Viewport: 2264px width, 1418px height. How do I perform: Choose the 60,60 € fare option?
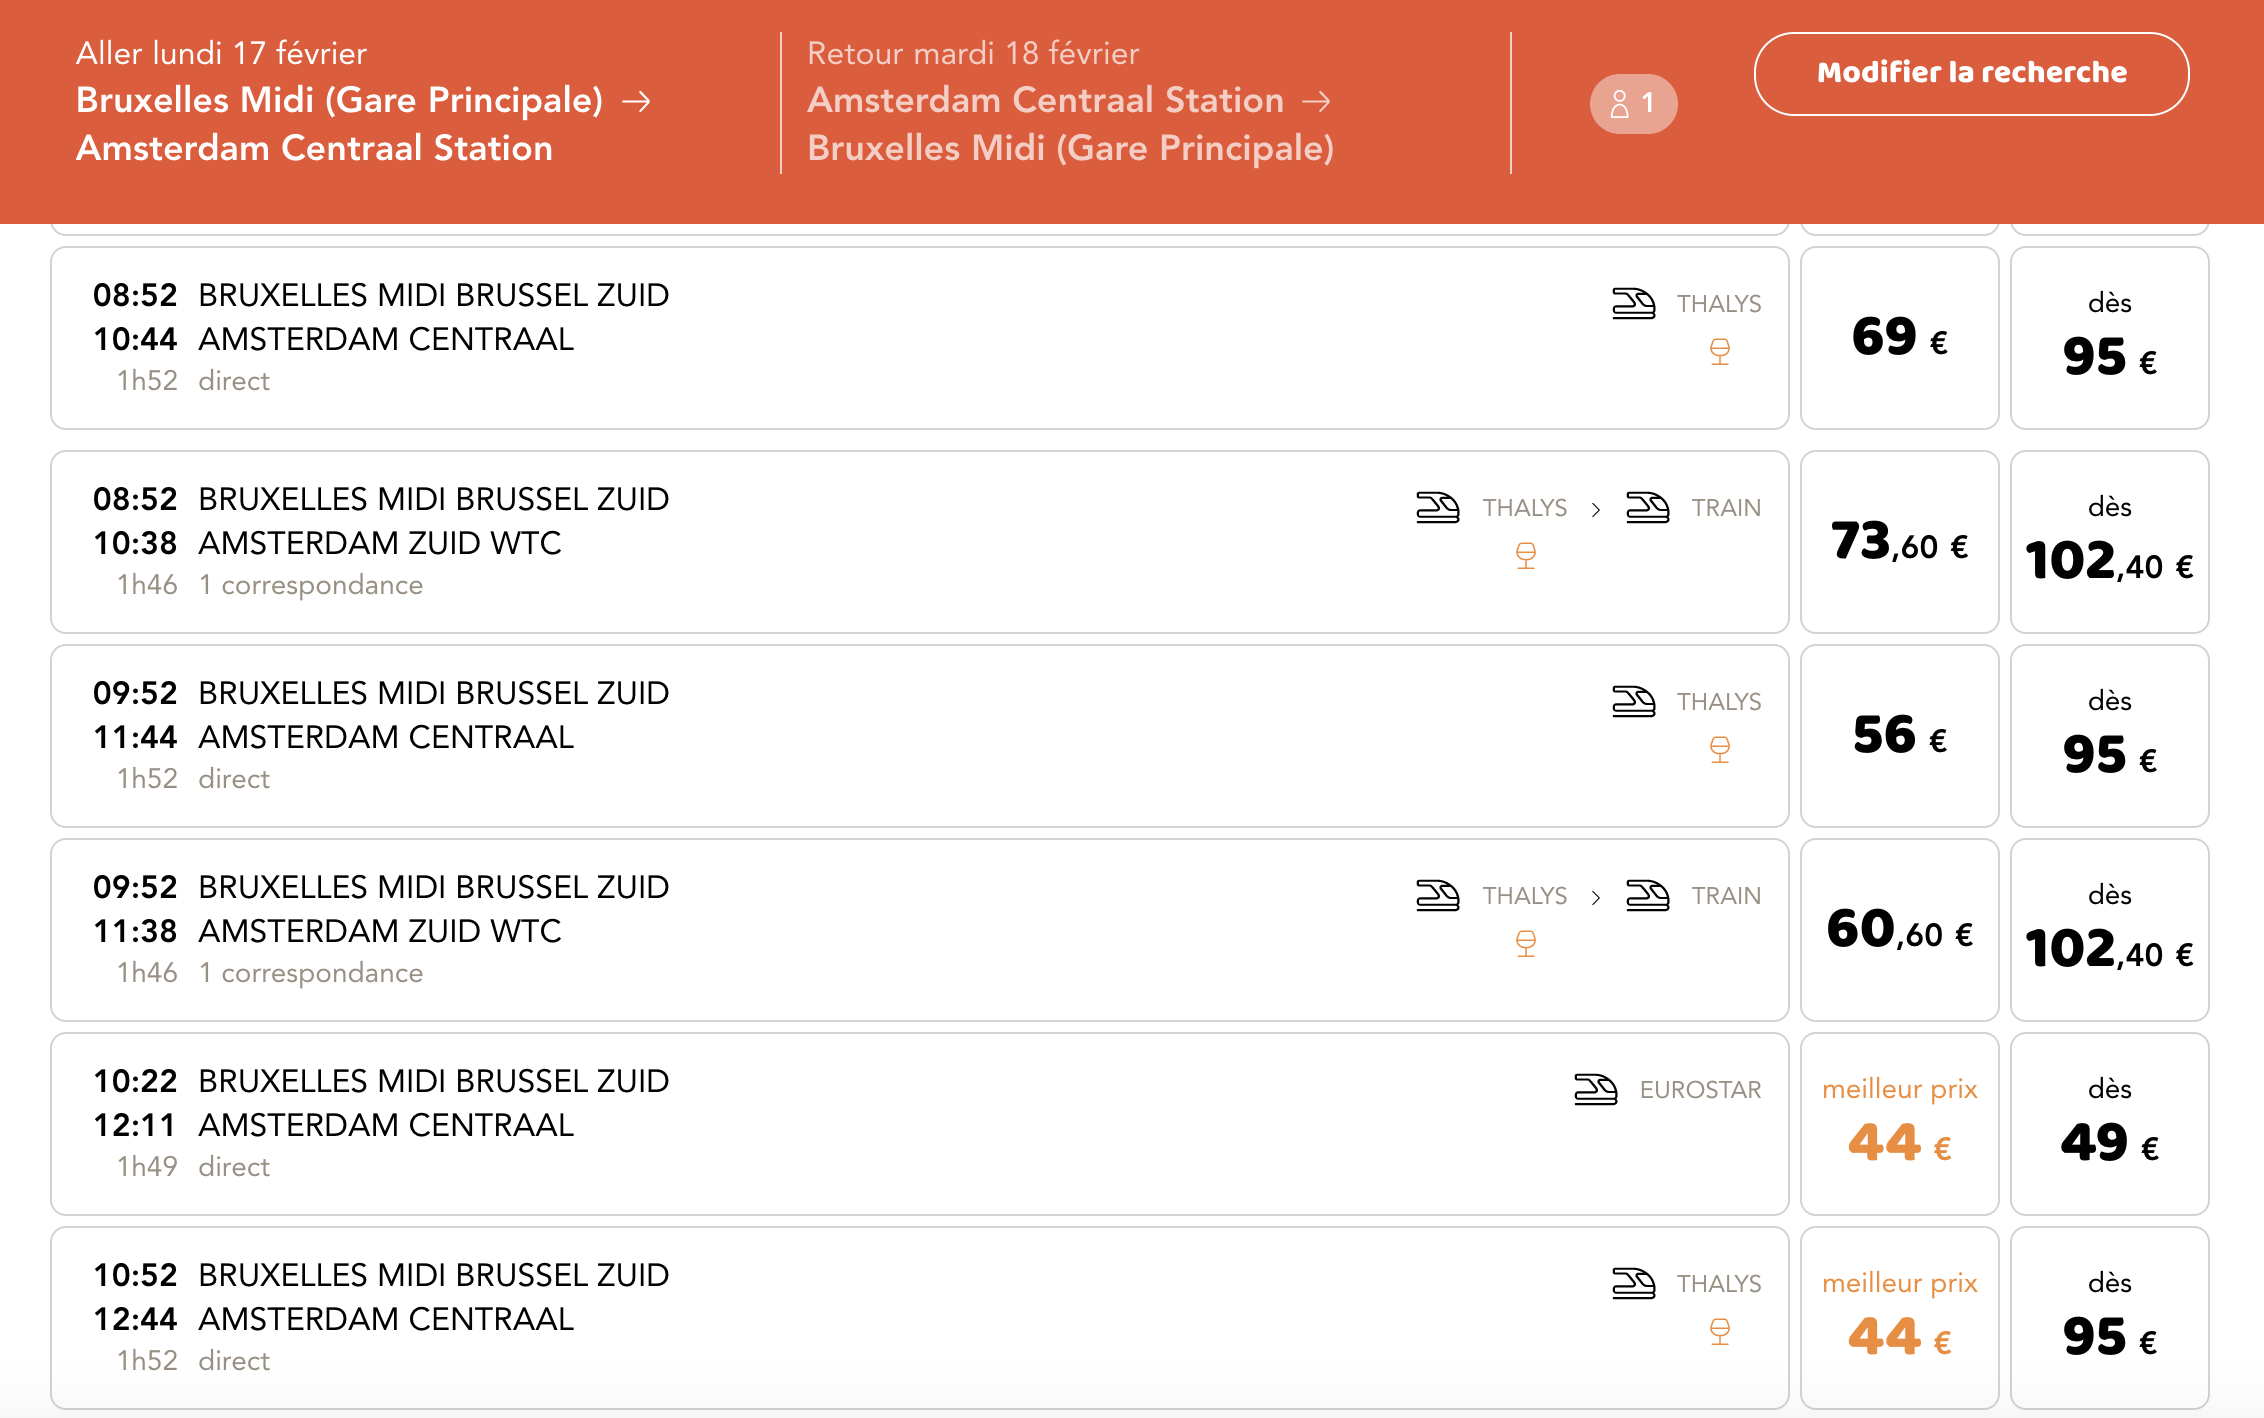[x=1899, y=929]
